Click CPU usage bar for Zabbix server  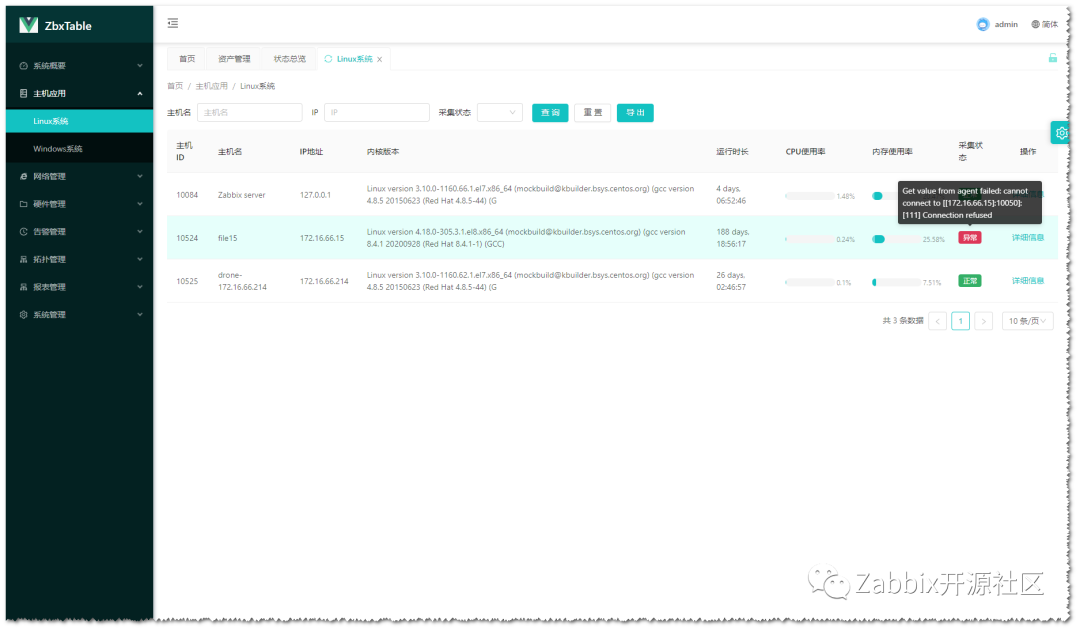click(809, 196)
